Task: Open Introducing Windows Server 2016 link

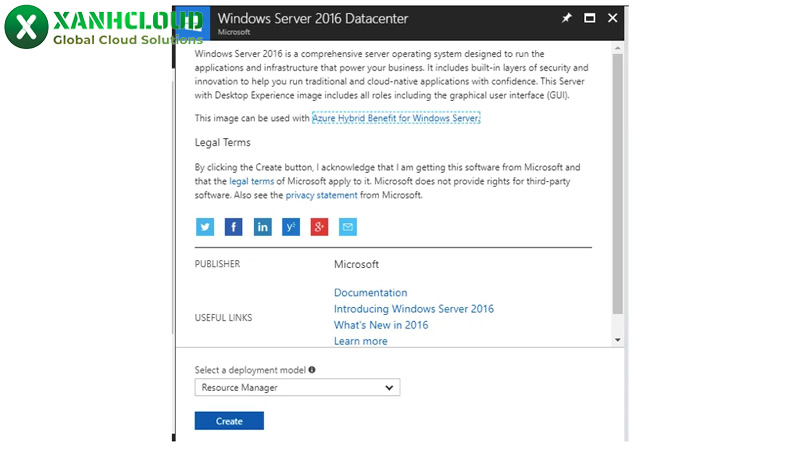Action: [414, 309]
